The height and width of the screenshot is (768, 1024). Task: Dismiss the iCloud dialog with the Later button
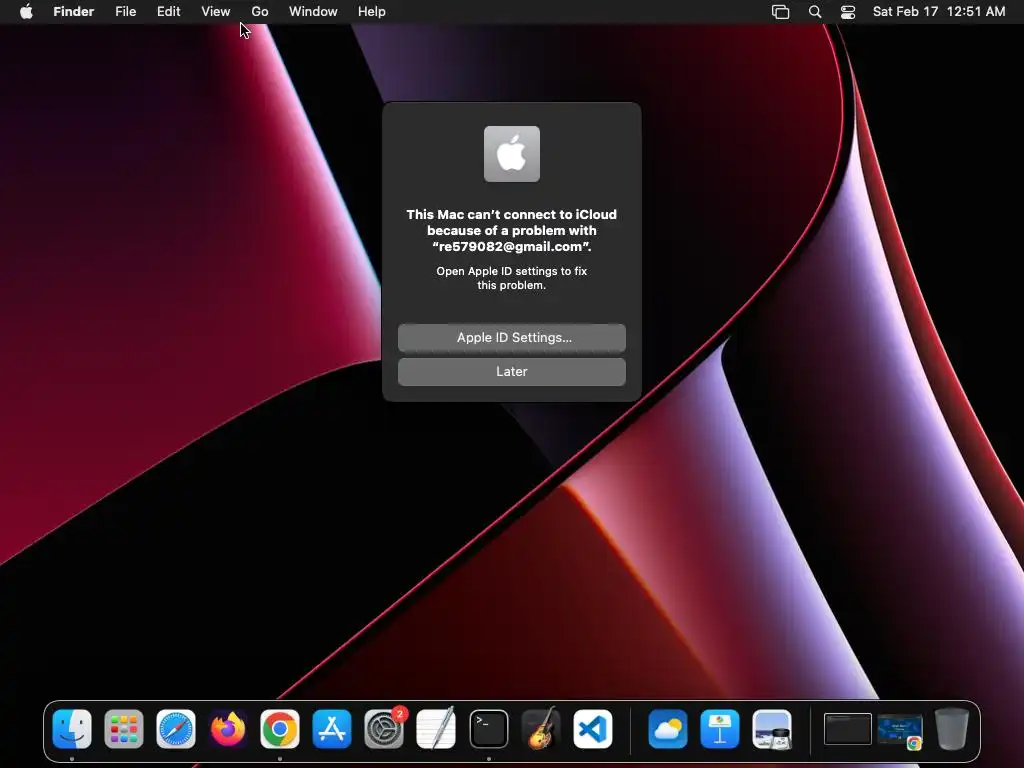click(x=512, y=372)
